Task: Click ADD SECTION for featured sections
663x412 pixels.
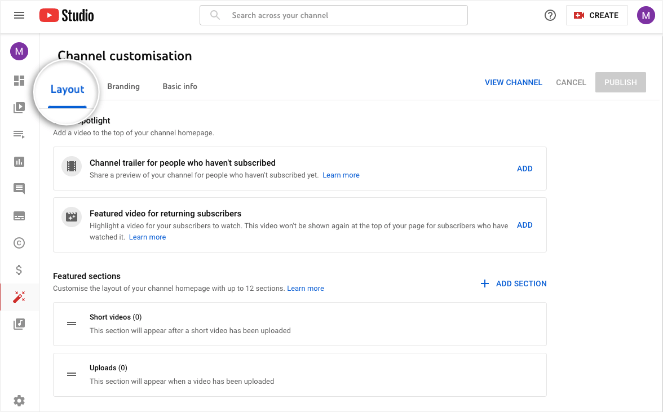Action: pyautogui.click(x=514, y=284)
